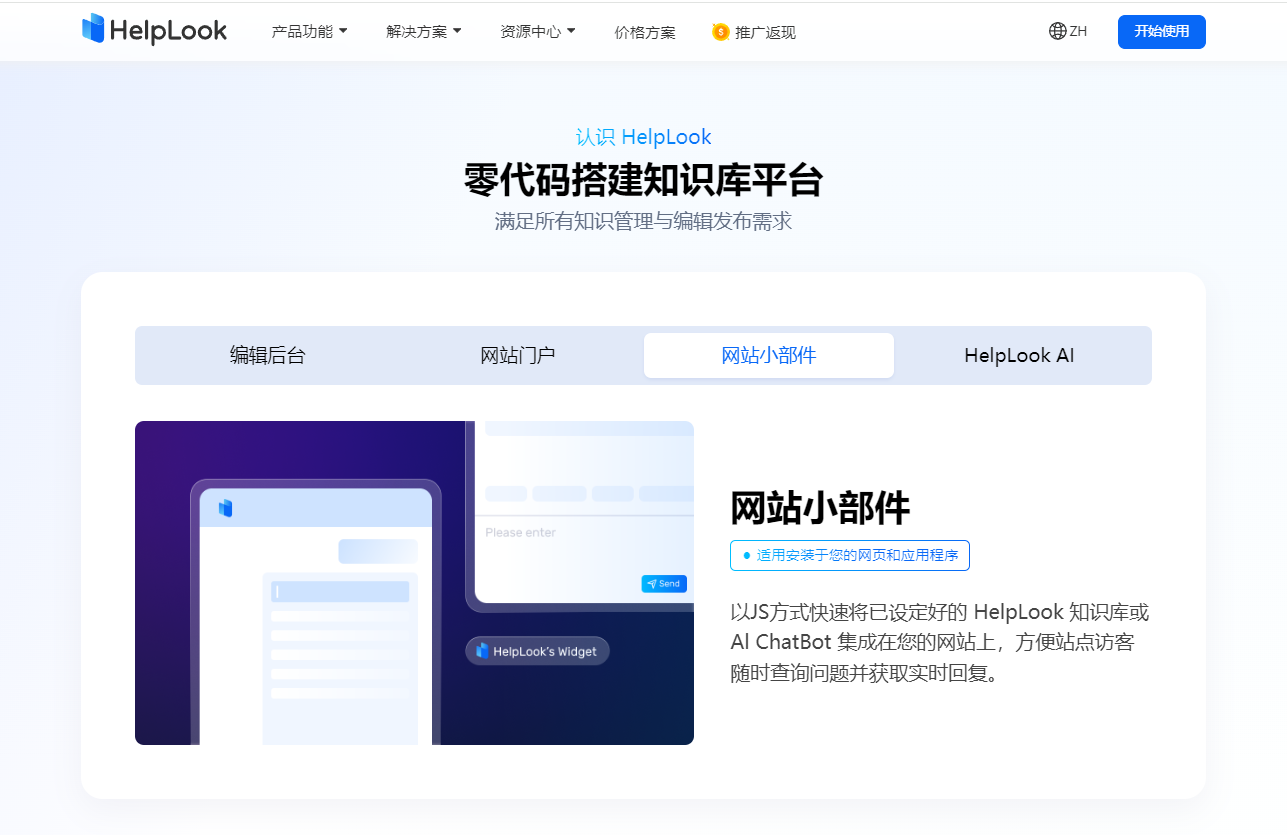The width and height of the screenshot is (1287, 838).
Task: Switch to the HelpLook AI tab
Action: click(1019, 355)
